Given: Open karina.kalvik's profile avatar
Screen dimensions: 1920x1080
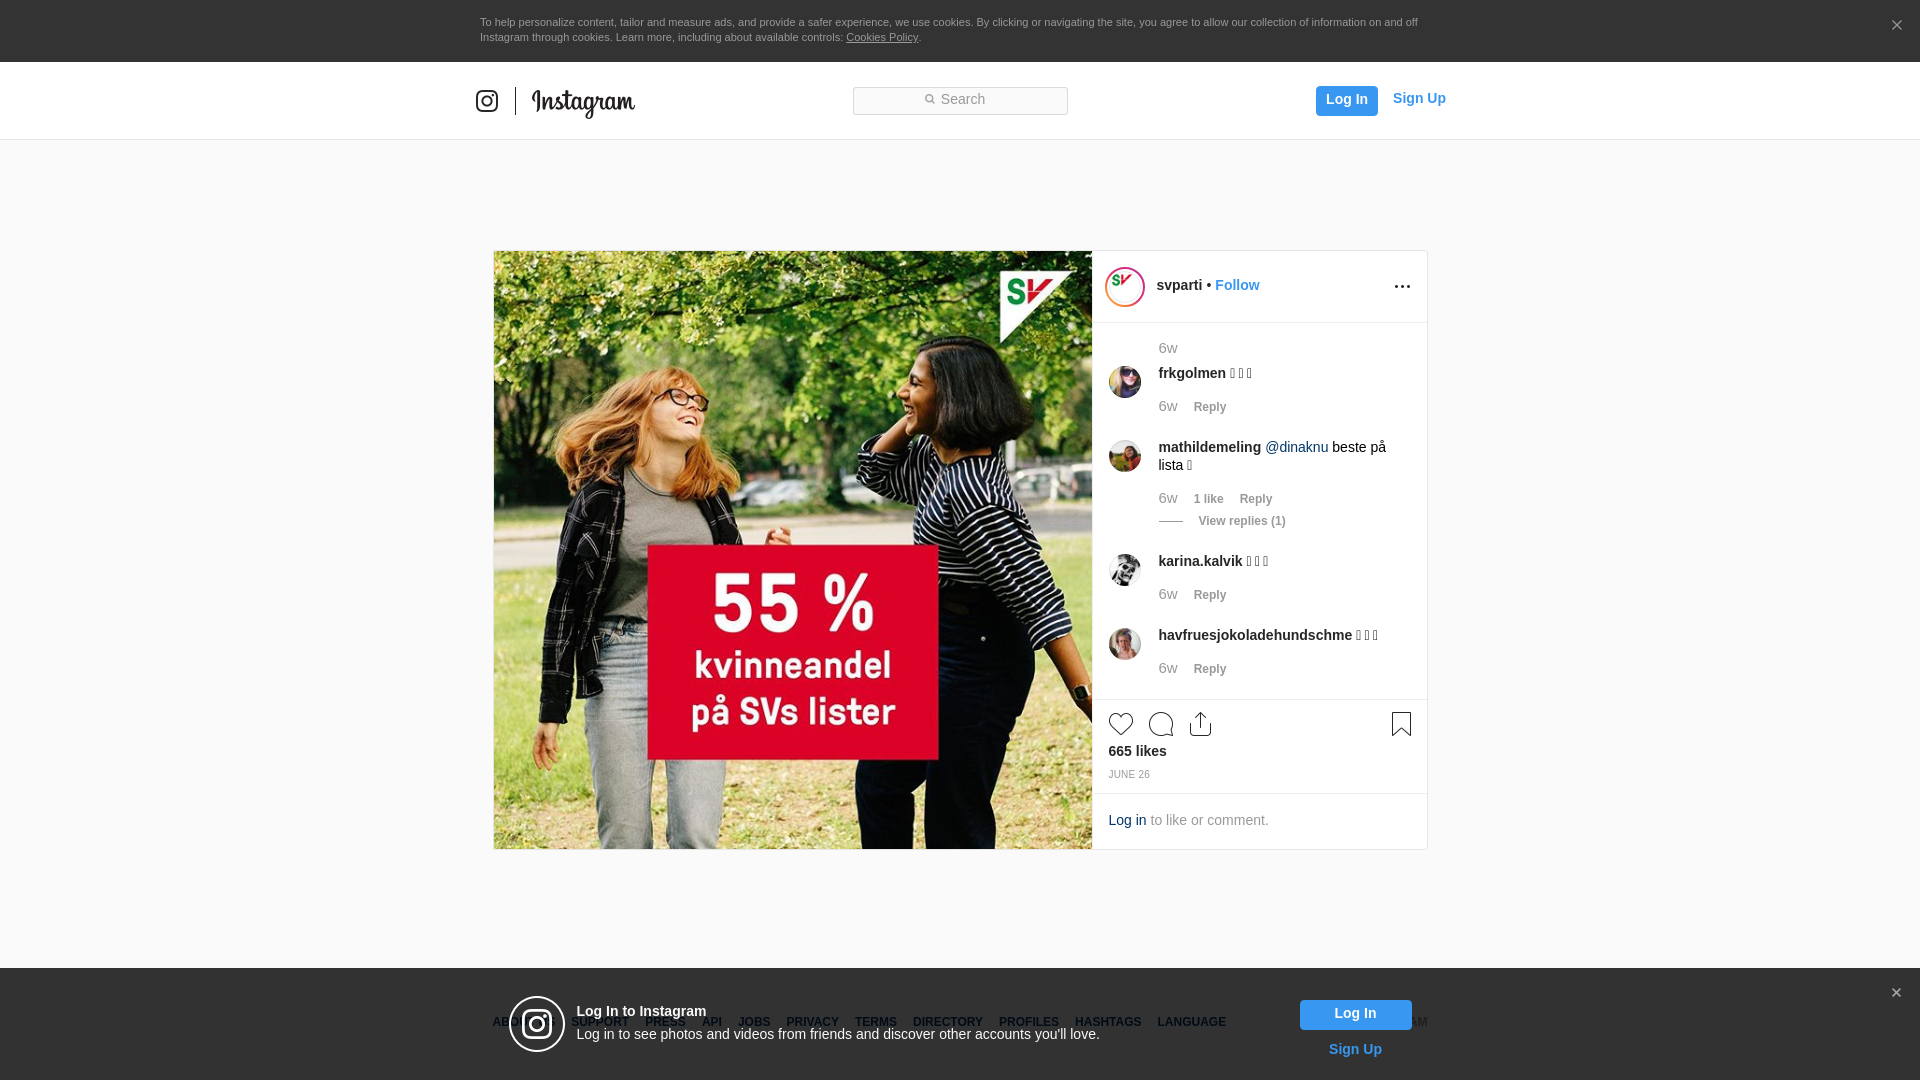Looking at the screenshot, I should (1125, 570).
